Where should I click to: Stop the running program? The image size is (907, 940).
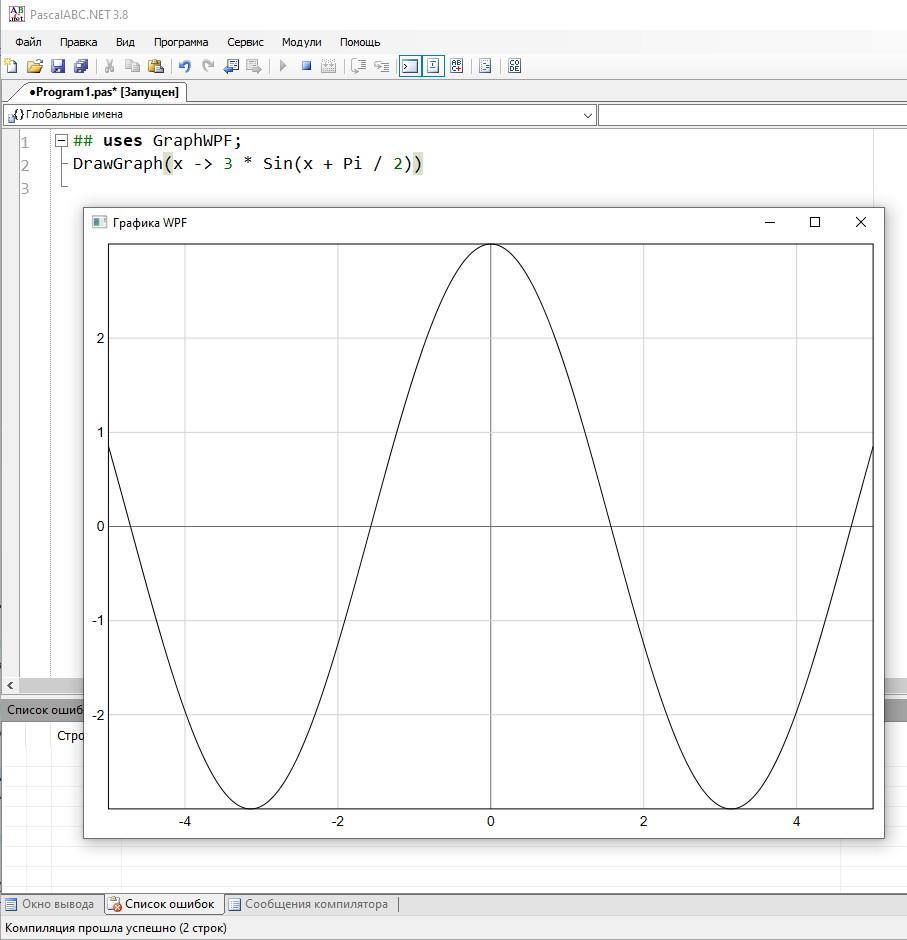coord(307,66)
